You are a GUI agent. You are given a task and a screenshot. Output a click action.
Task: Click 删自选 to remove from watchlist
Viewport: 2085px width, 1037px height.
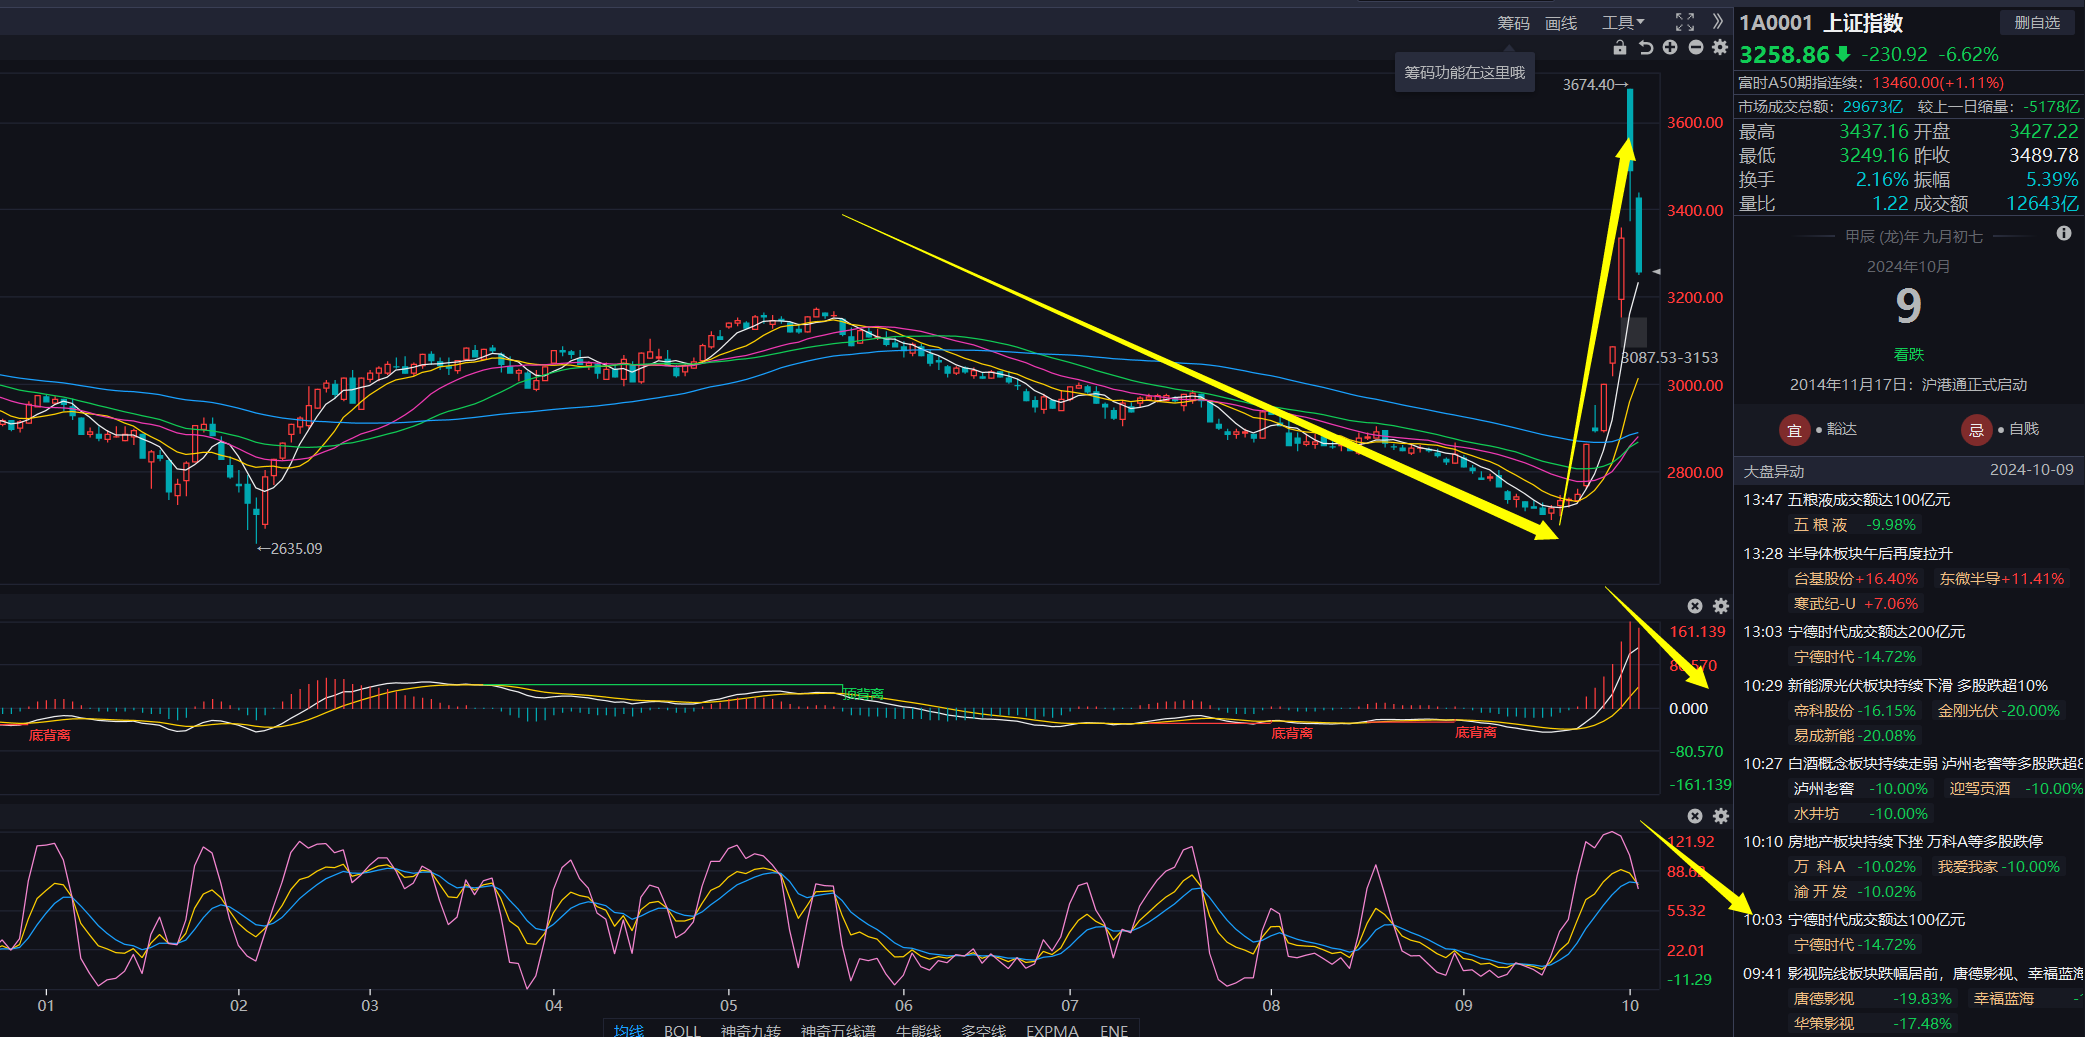pos(2037,22)
